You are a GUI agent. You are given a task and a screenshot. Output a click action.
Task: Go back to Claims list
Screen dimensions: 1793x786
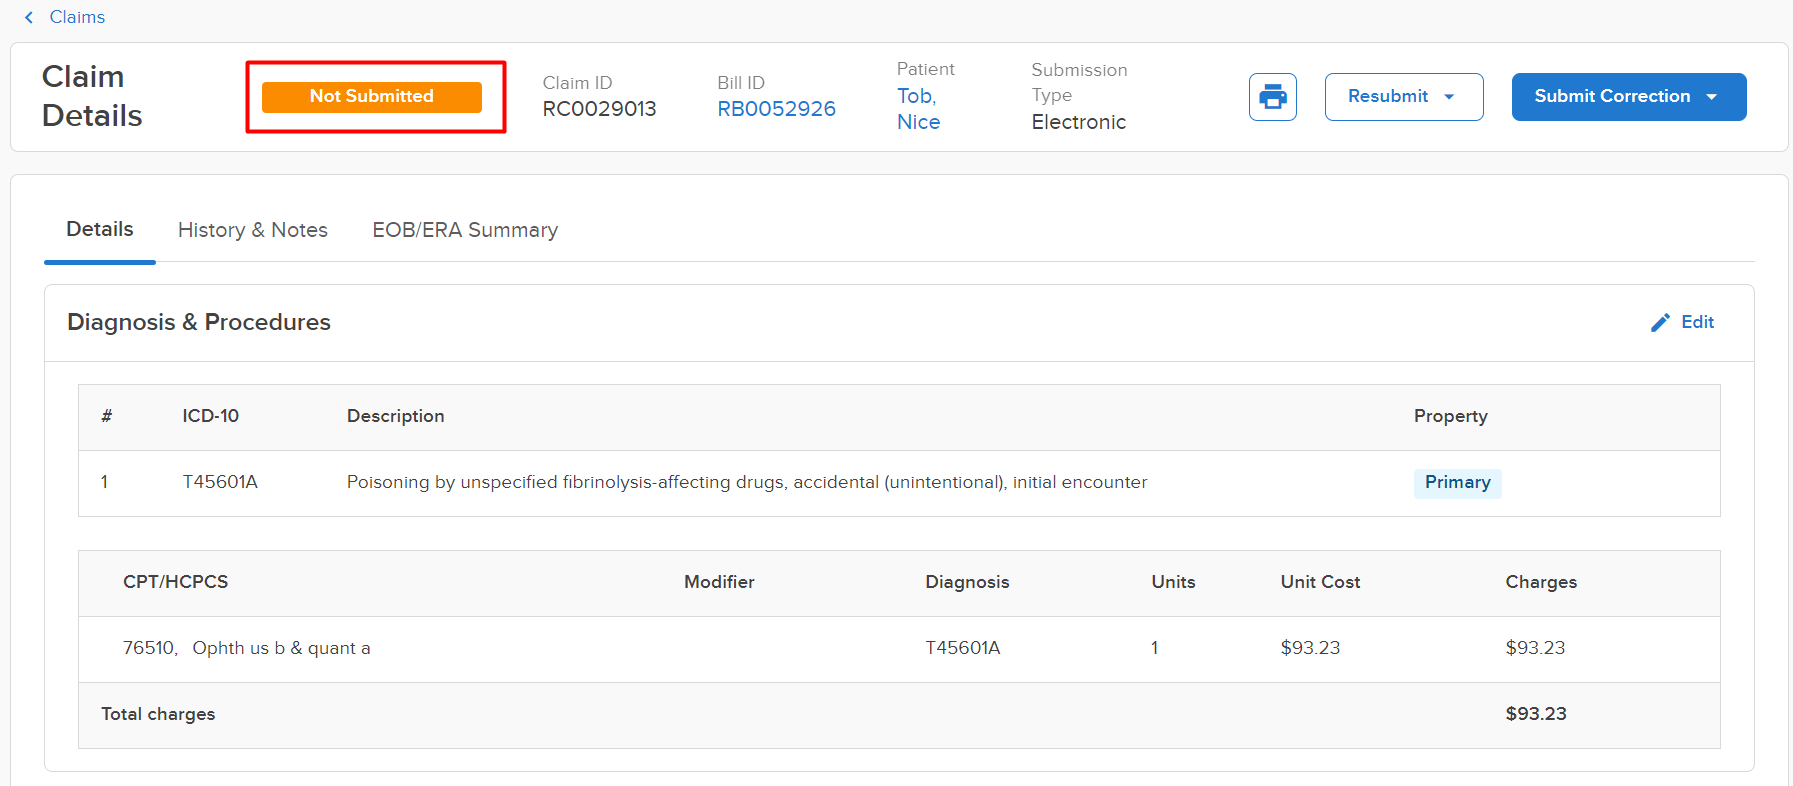(x=77, y=17)
